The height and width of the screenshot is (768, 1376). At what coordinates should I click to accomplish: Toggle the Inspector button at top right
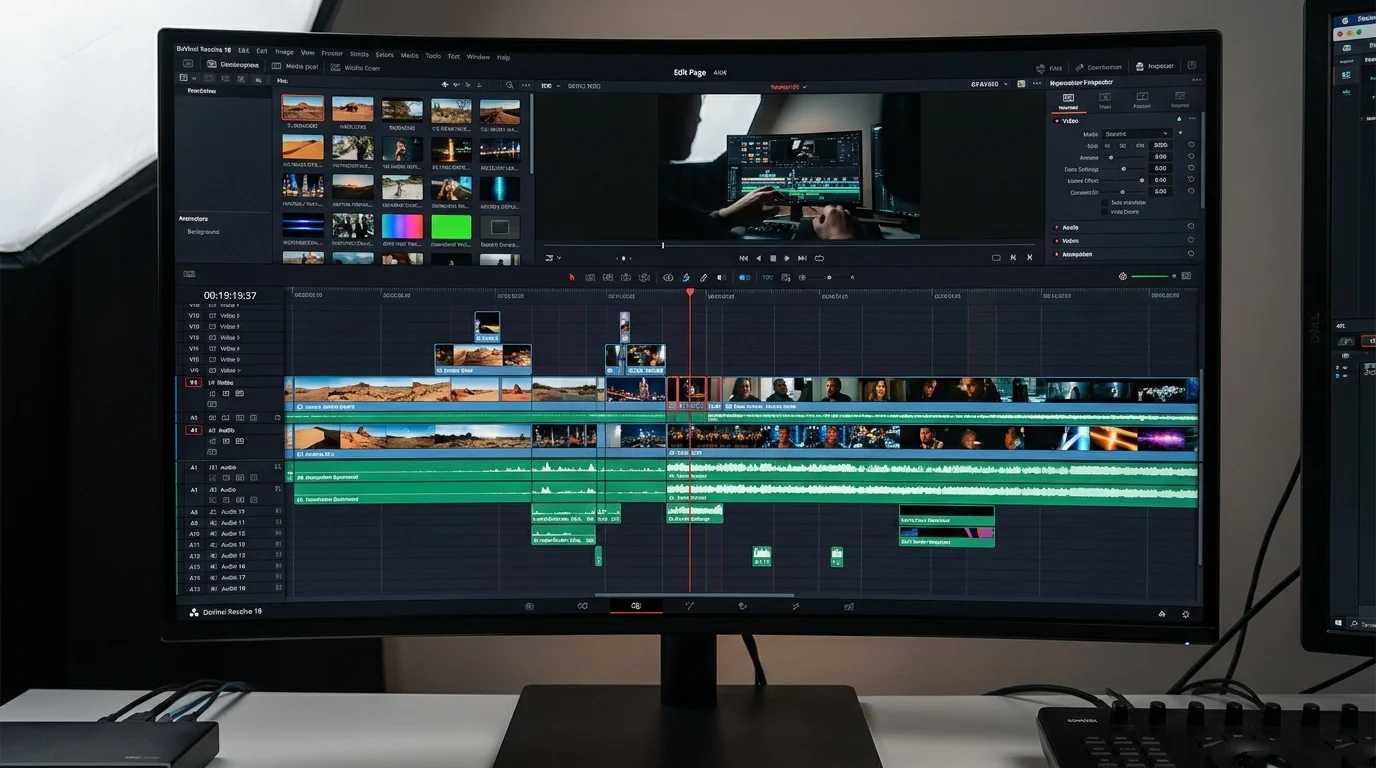(x=1153, y=66)
